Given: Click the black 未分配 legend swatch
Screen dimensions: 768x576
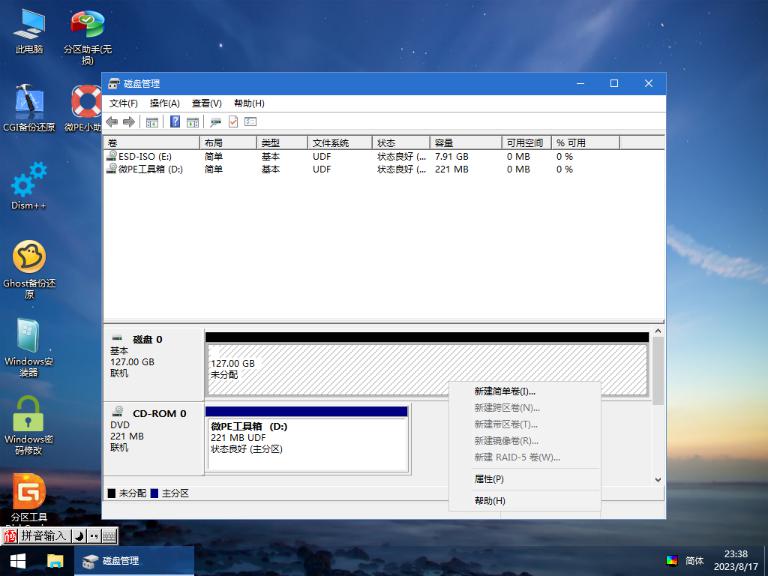Looking at the screenshot, I should click(112, 493).
